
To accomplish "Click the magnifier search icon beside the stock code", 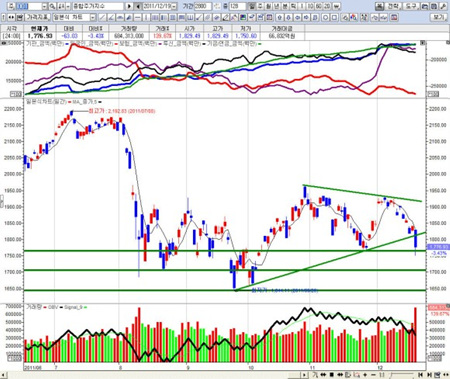I will tap(52, 6).
